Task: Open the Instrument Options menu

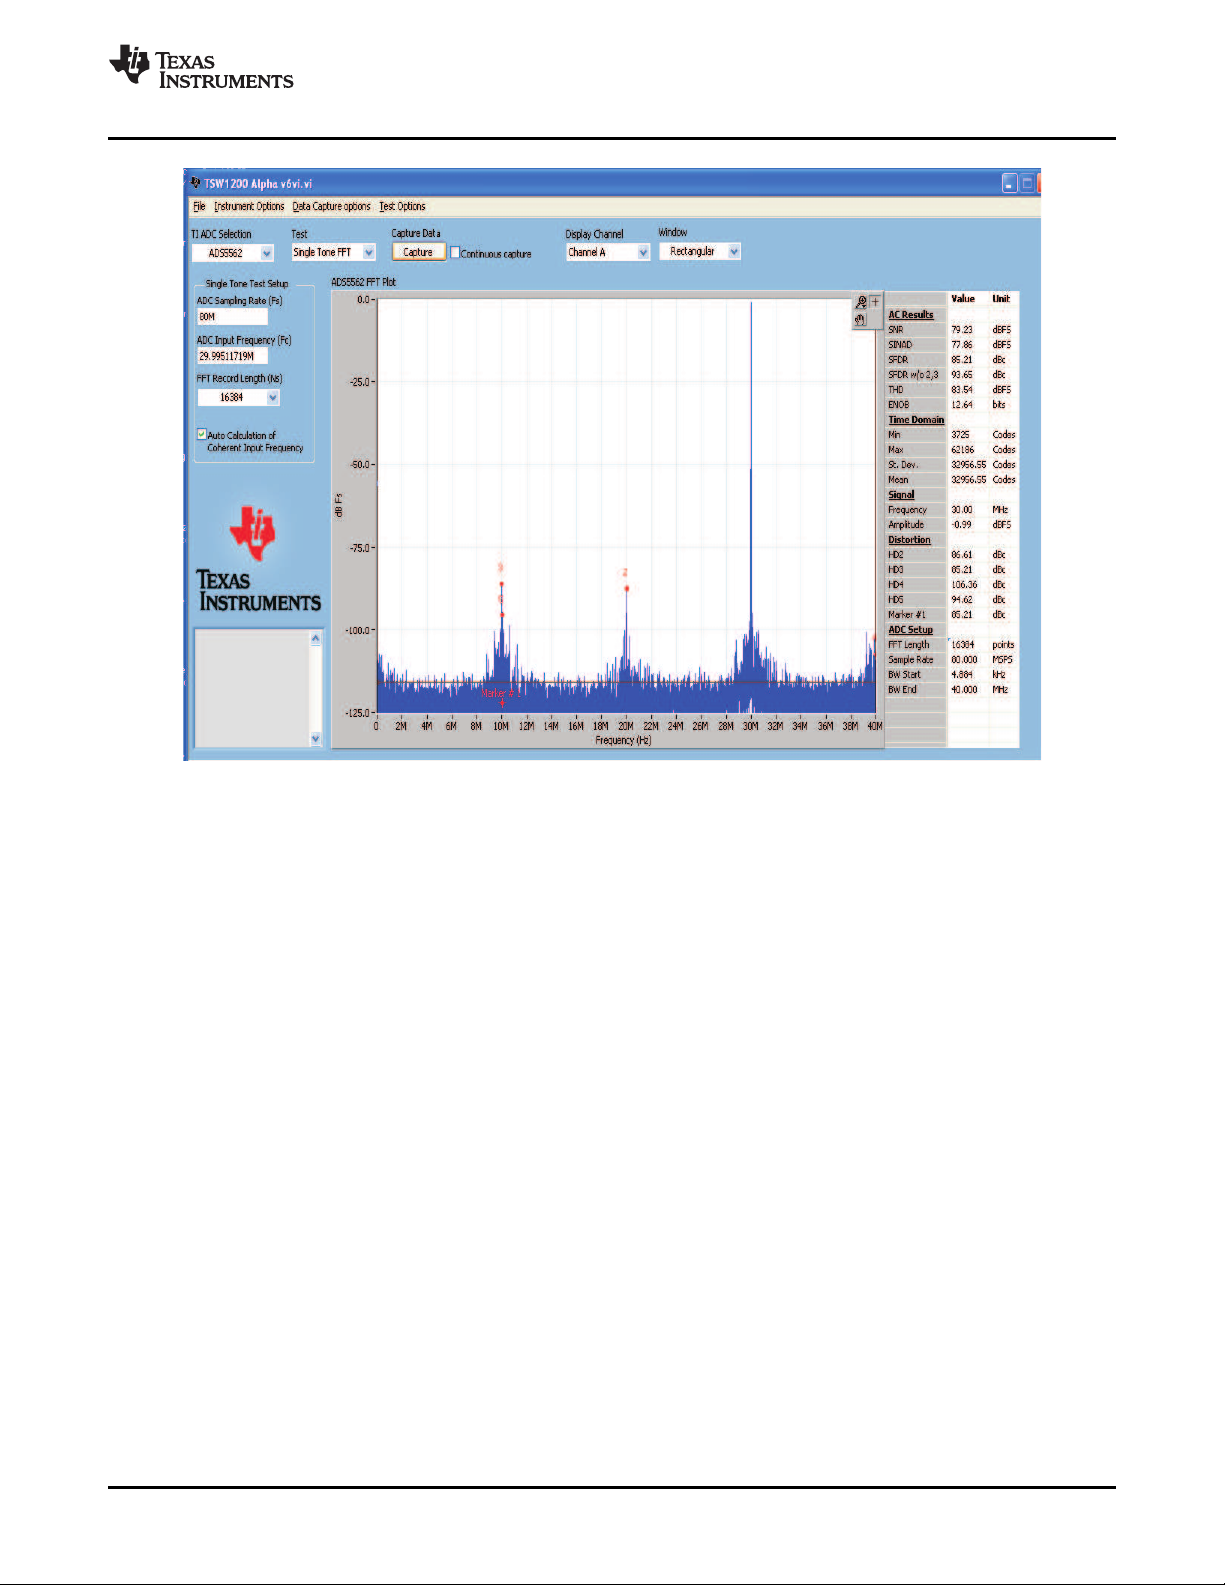Action: [x=249, y=207]
